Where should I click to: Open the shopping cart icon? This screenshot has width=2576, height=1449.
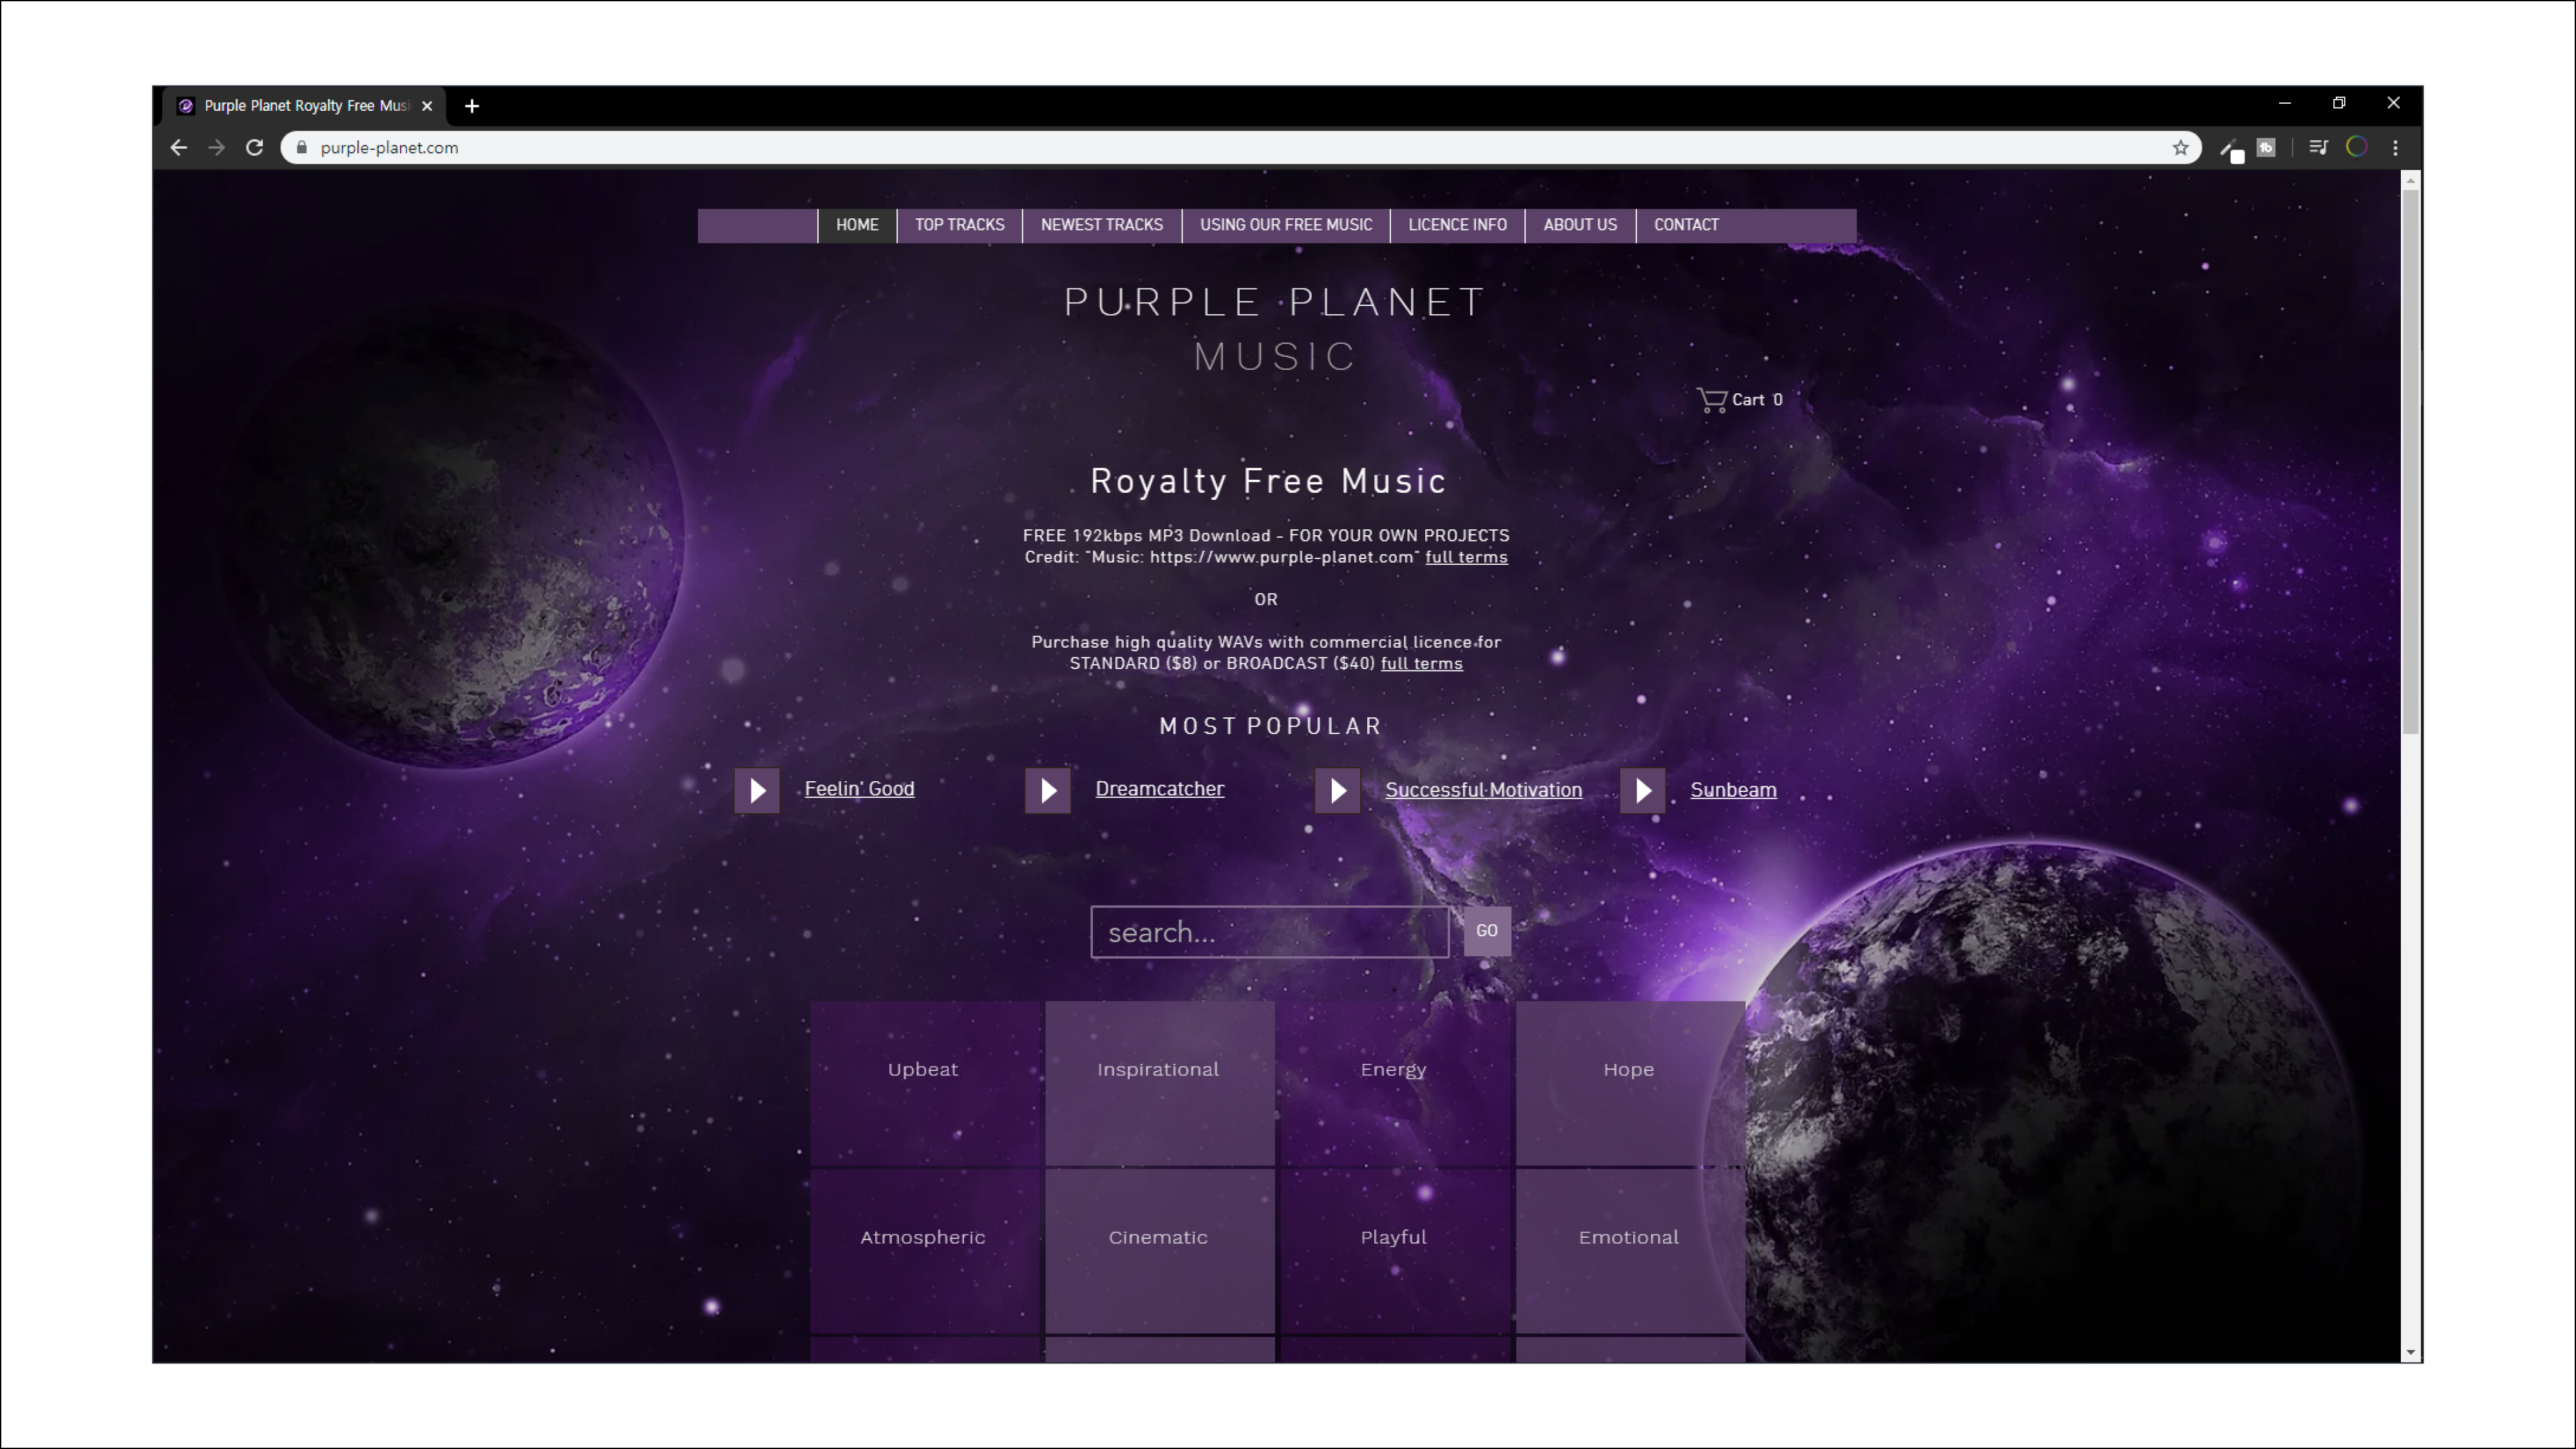point(1712,400)
